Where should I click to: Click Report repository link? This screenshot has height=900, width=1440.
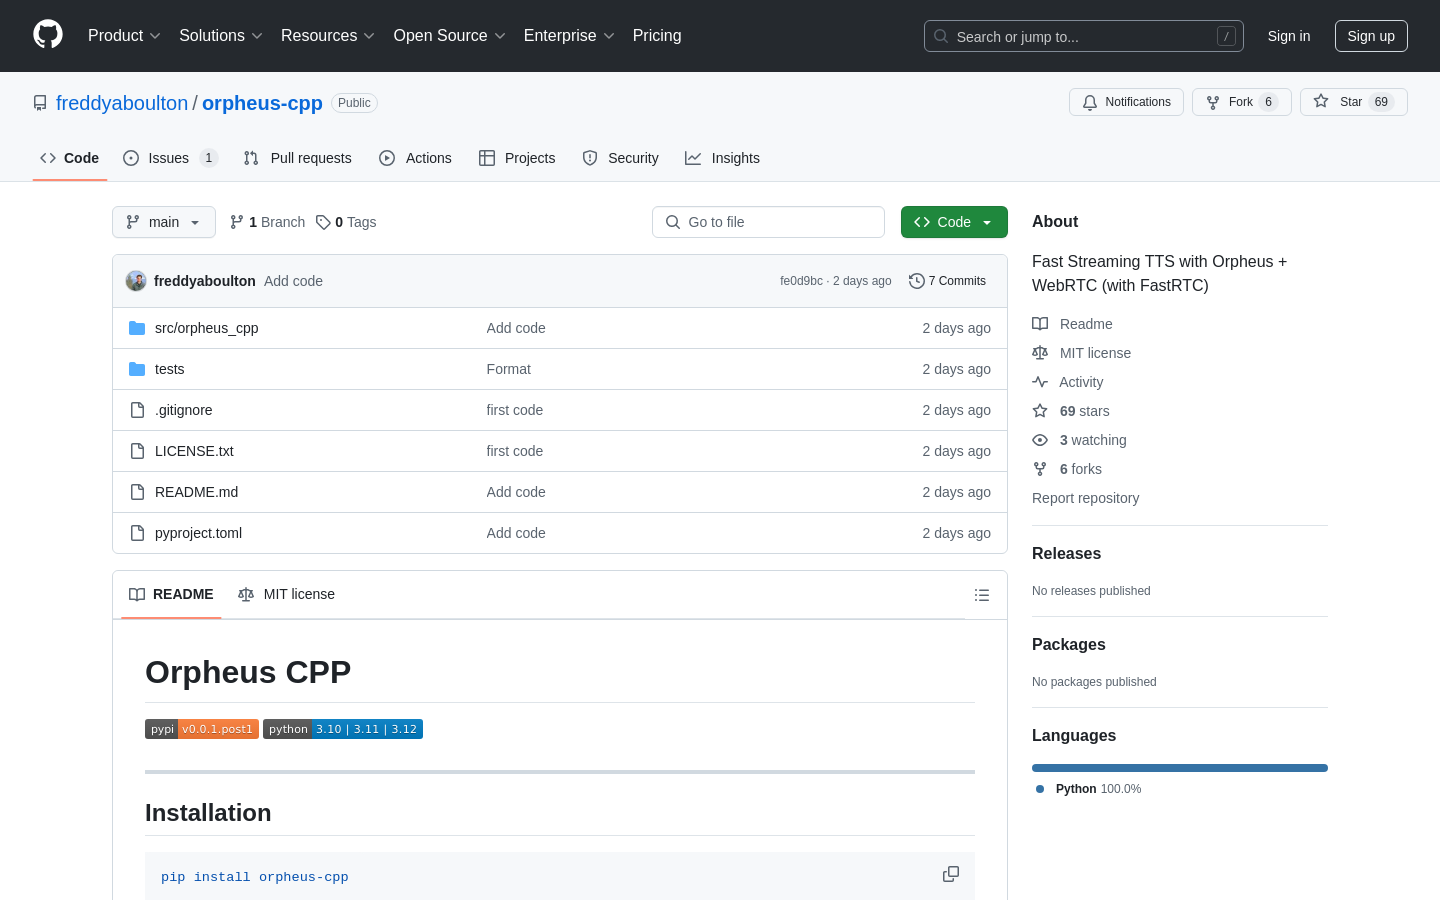point(1085,498)
